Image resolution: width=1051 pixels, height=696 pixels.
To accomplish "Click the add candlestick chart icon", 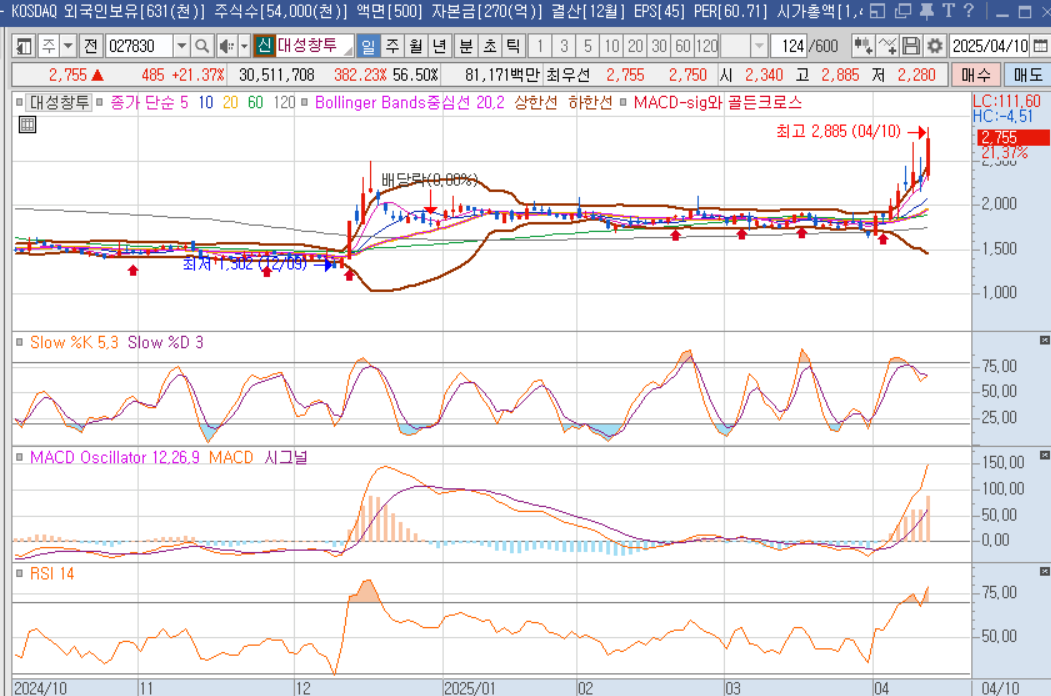I will pyautogui.click(x=862, y=46).
